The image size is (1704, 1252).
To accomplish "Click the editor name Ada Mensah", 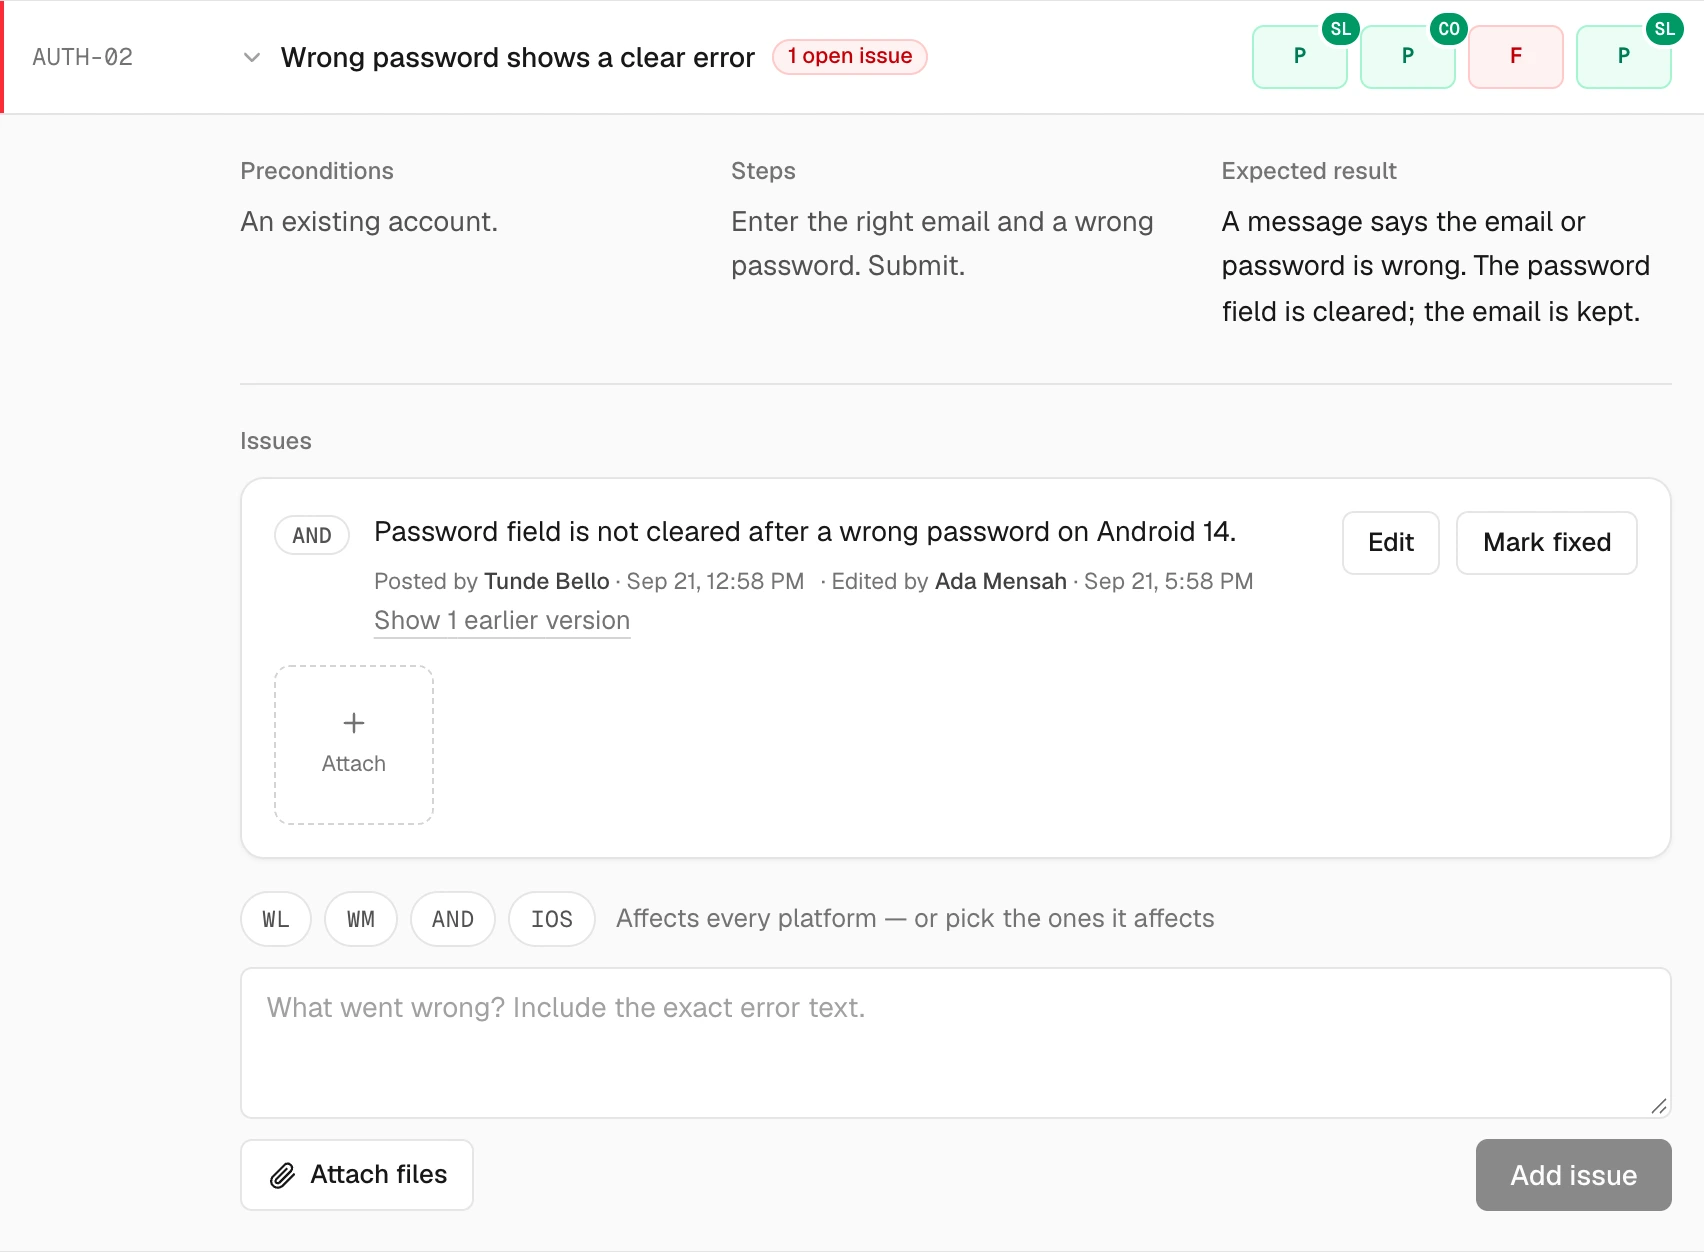I will tap(1001, 581).
